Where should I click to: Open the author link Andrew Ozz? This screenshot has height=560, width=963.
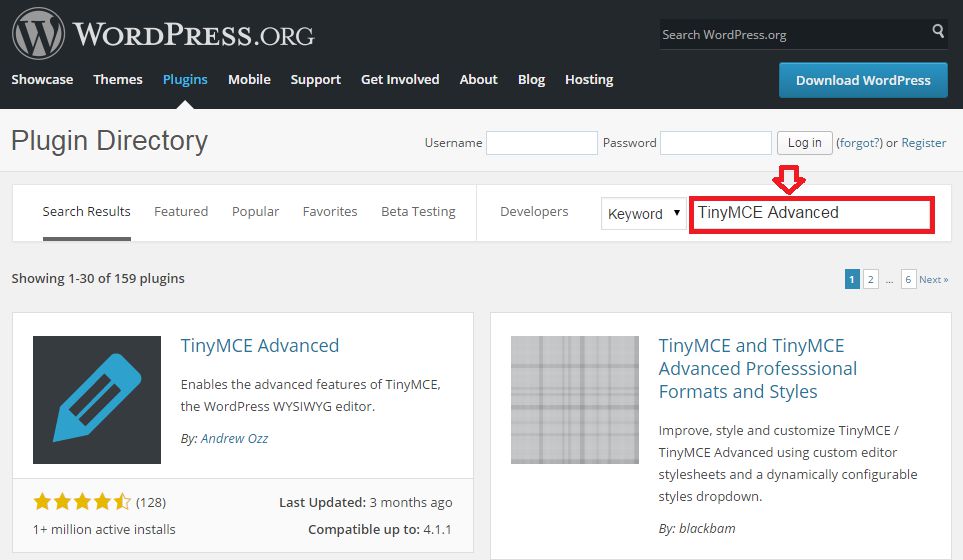coord(235,438)
